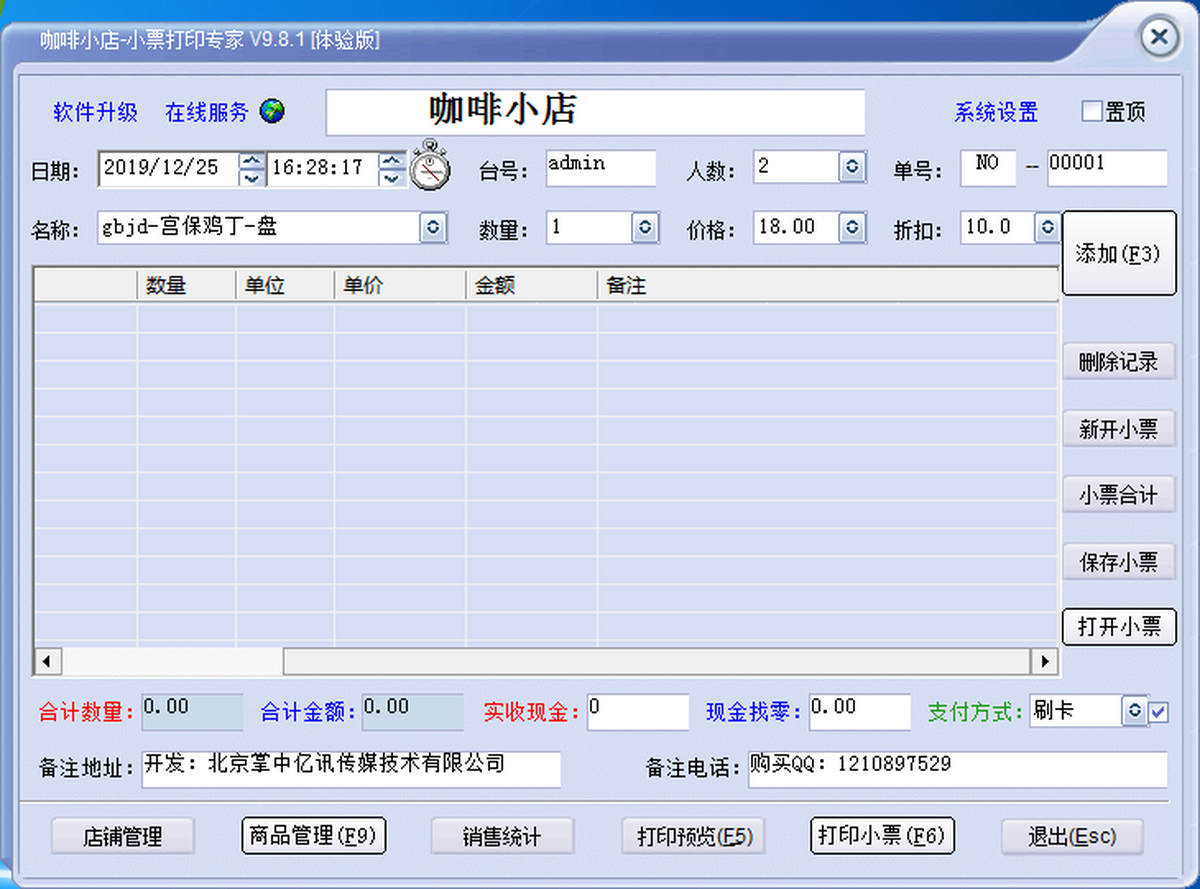Open 商品管理(F9)
The width and height of the screenshot is (1200, 889).
pos(314,835)
